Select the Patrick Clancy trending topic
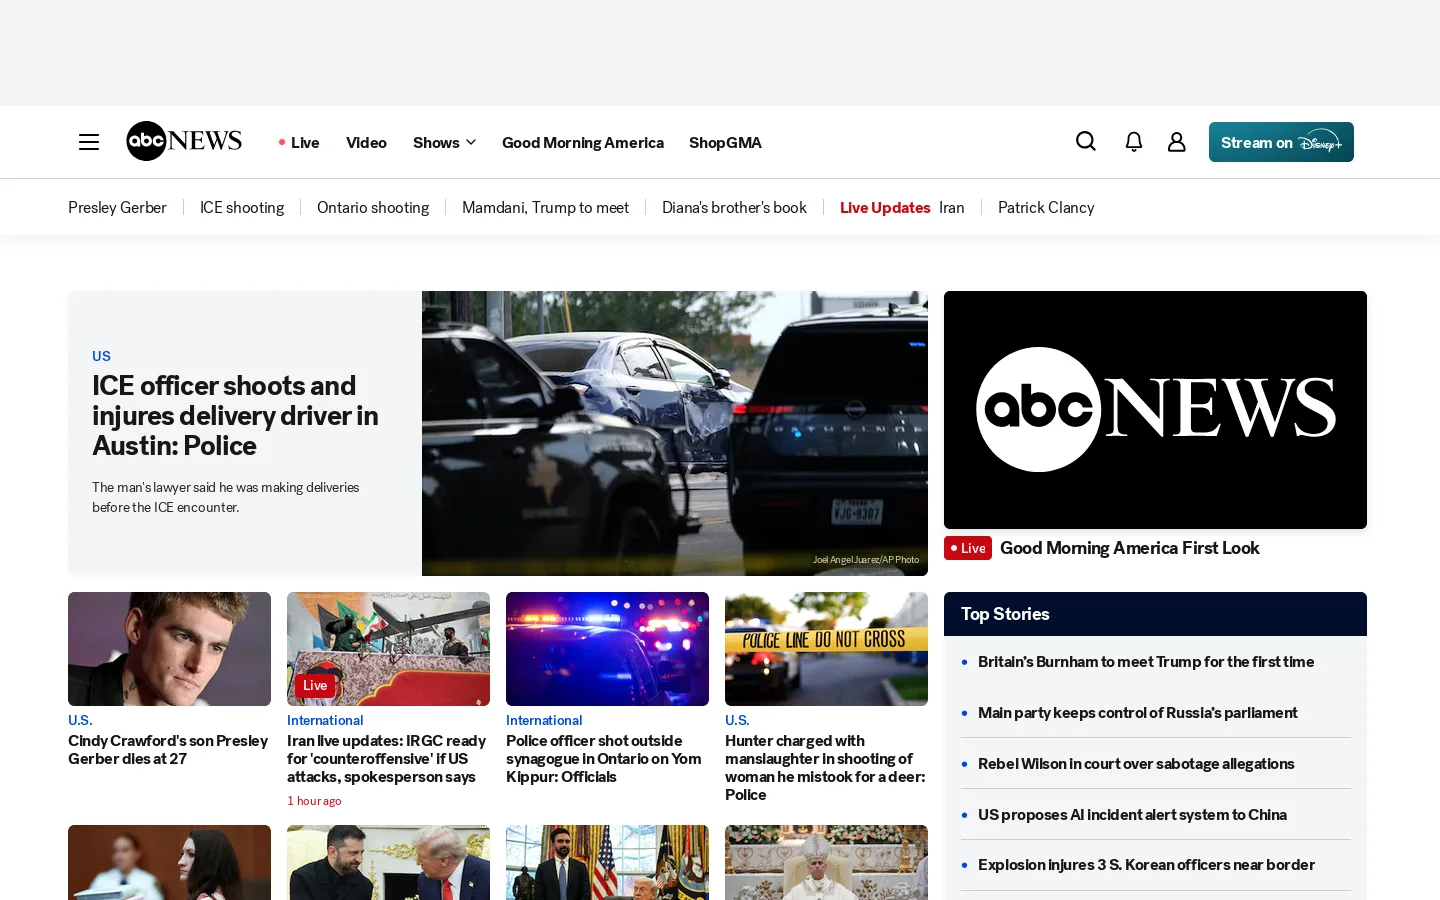Screen dimensions: 1440x900 [x=1046, y=207]
